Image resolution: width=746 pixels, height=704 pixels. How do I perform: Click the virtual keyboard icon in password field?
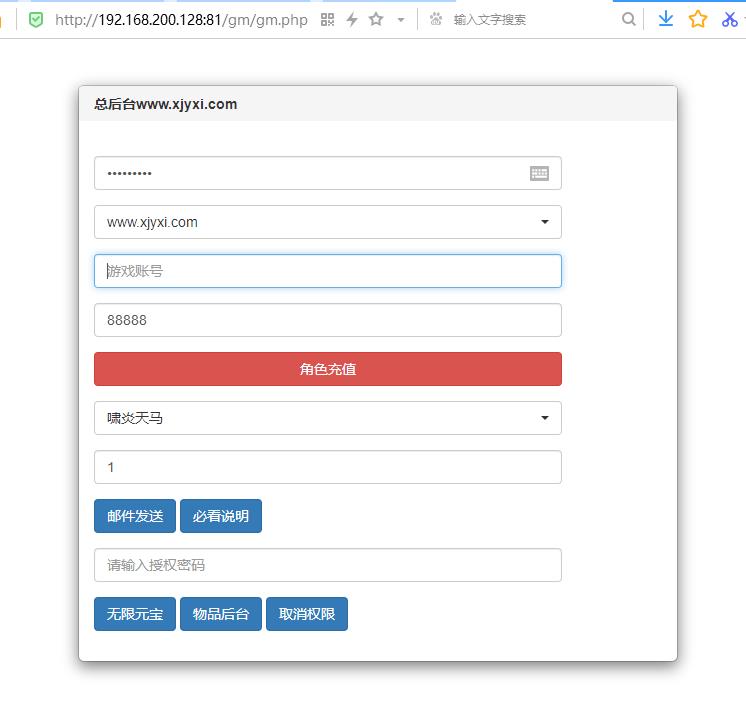click(539, 173)
